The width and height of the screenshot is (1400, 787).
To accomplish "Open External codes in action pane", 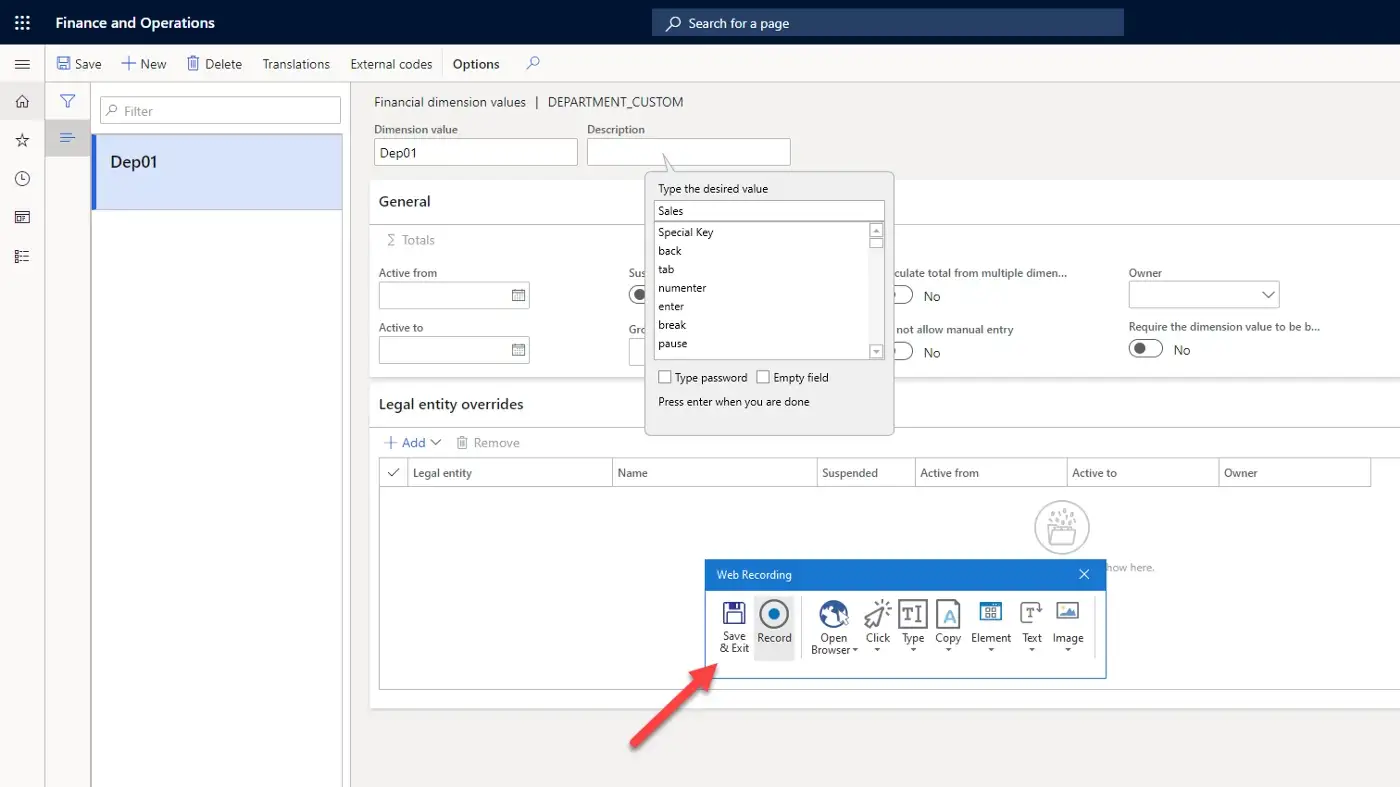I will tap(391, 64).
